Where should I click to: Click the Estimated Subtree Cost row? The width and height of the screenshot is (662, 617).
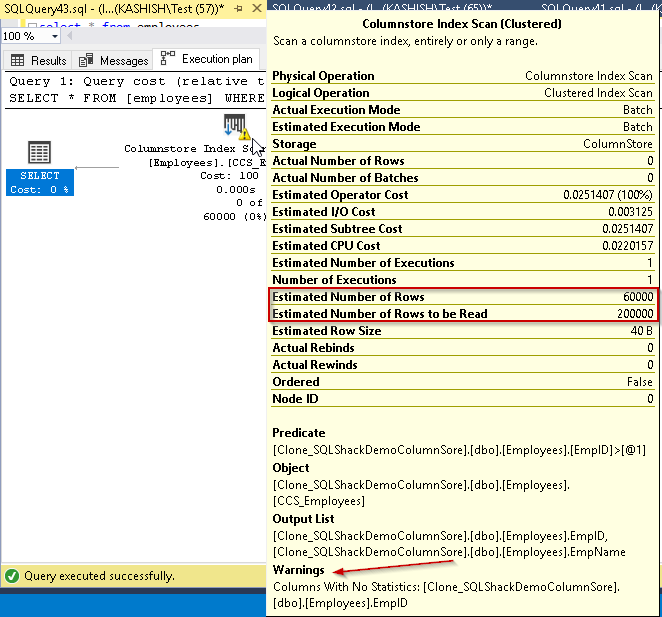pos(462,229)
